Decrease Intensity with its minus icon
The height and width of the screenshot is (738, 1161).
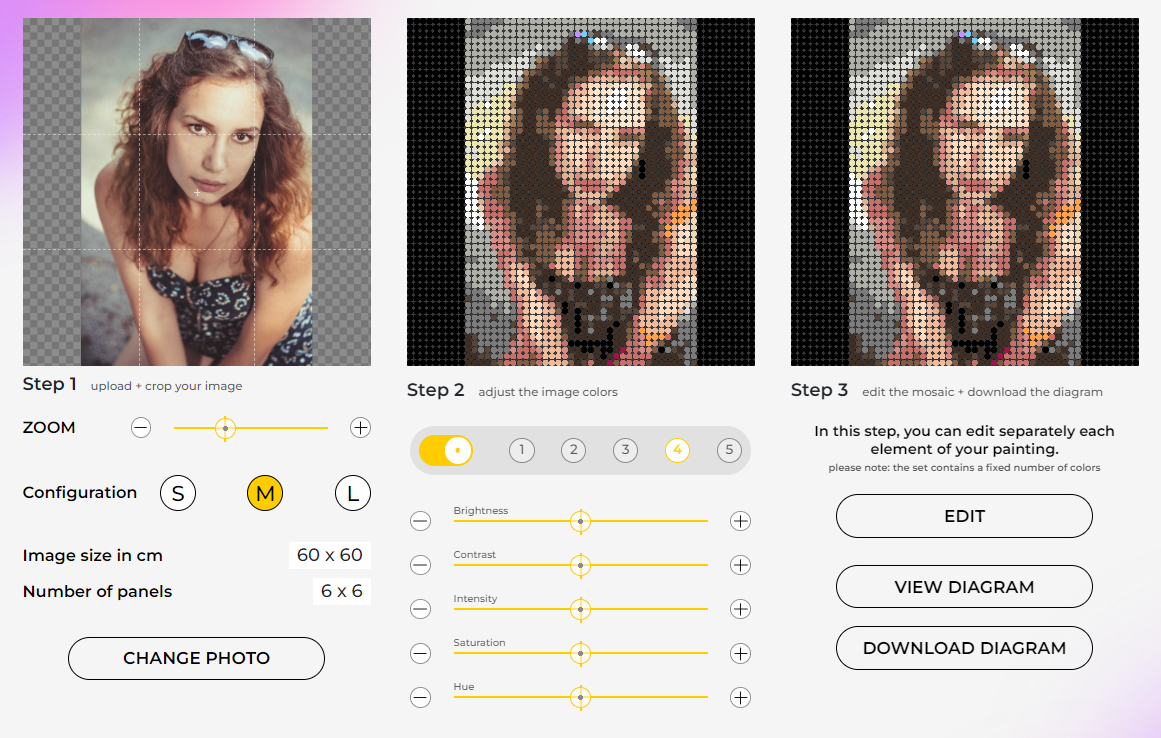tap(421, 609)
